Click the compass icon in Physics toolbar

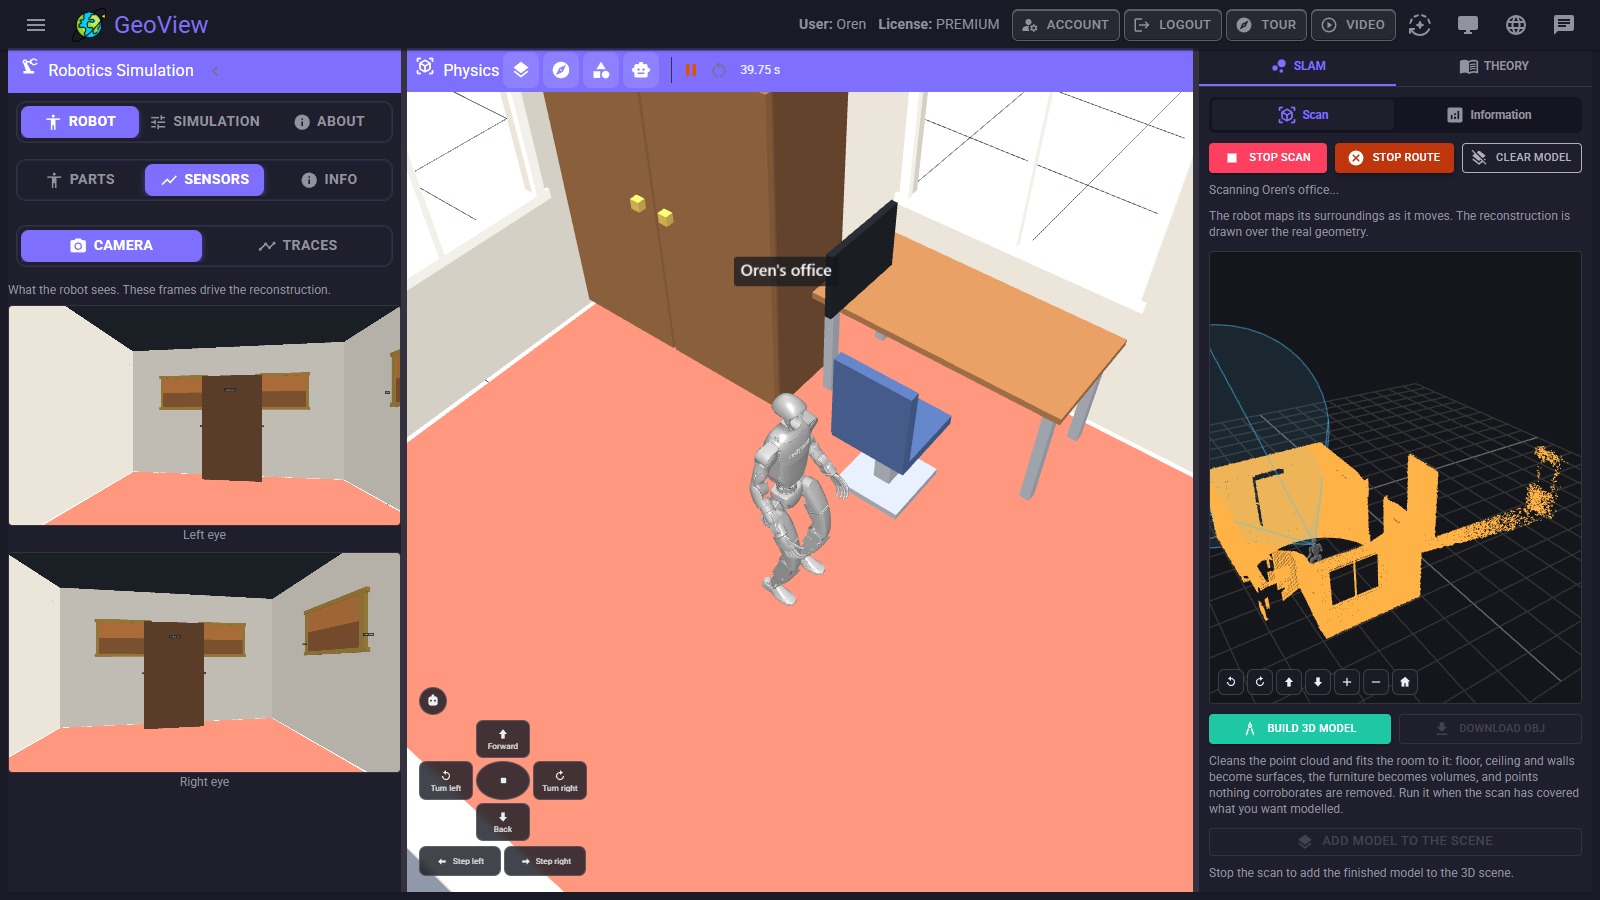point(561,70)
